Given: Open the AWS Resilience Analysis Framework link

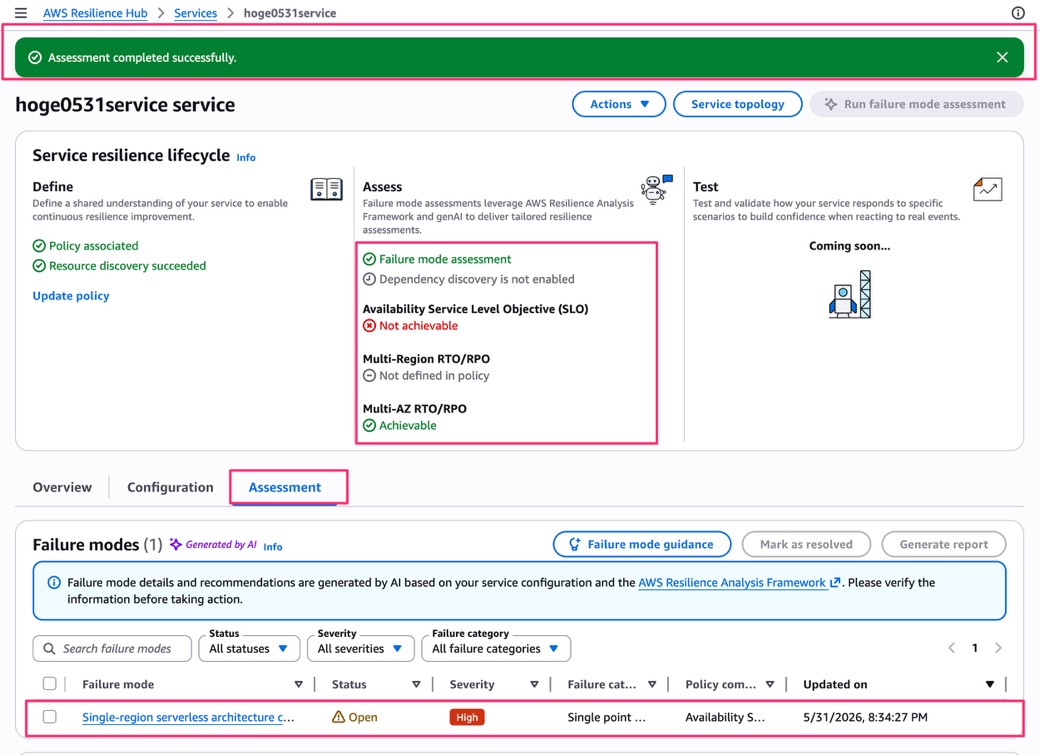Looking at the screenshot, I should (732, 582).
